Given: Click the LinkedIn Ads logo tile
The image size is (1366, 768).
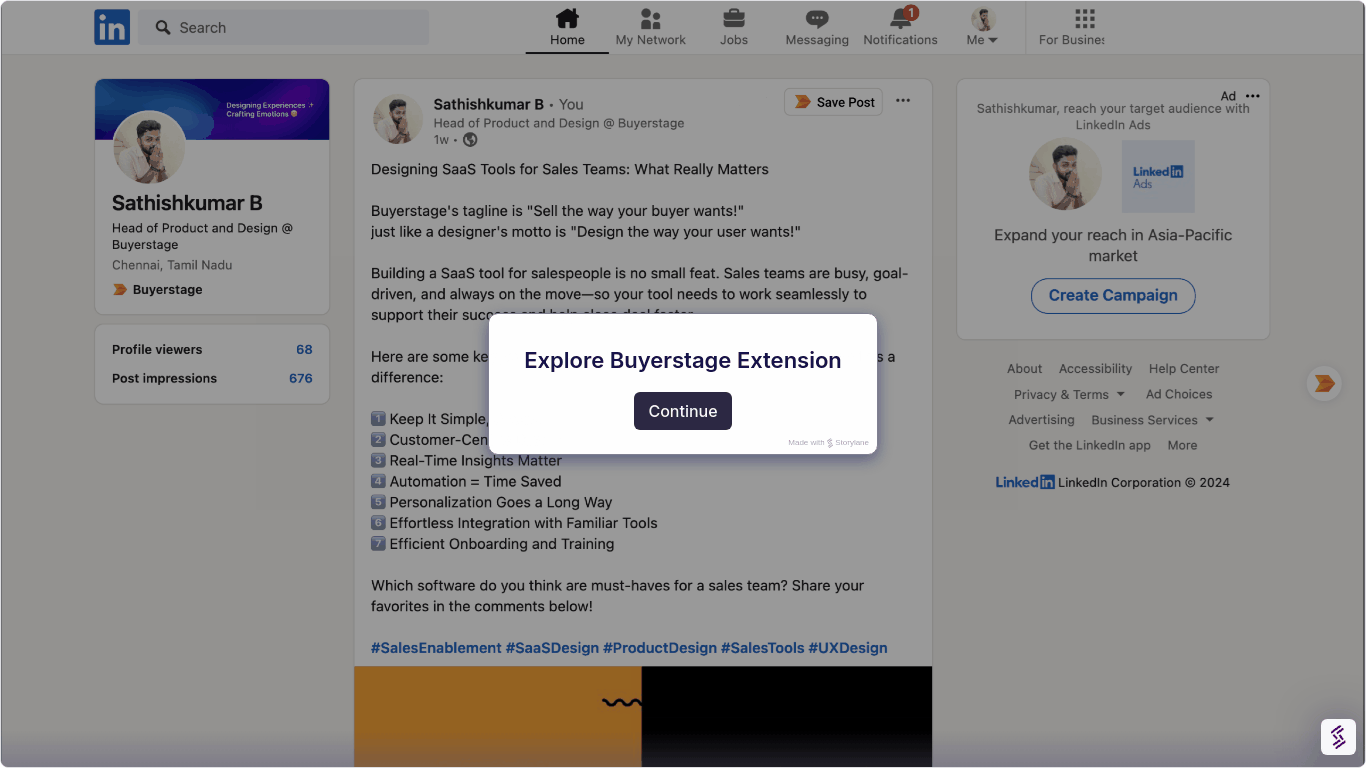Looking at the screenshot, I should tap(1158, 176).
